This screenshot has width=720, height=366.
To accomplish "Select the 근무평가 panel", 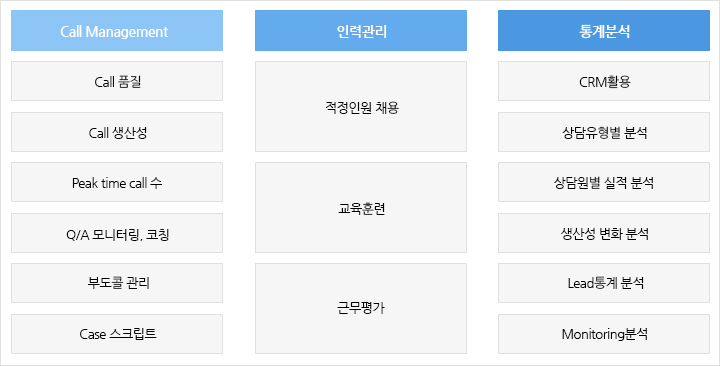I will (x=361, y=309).
